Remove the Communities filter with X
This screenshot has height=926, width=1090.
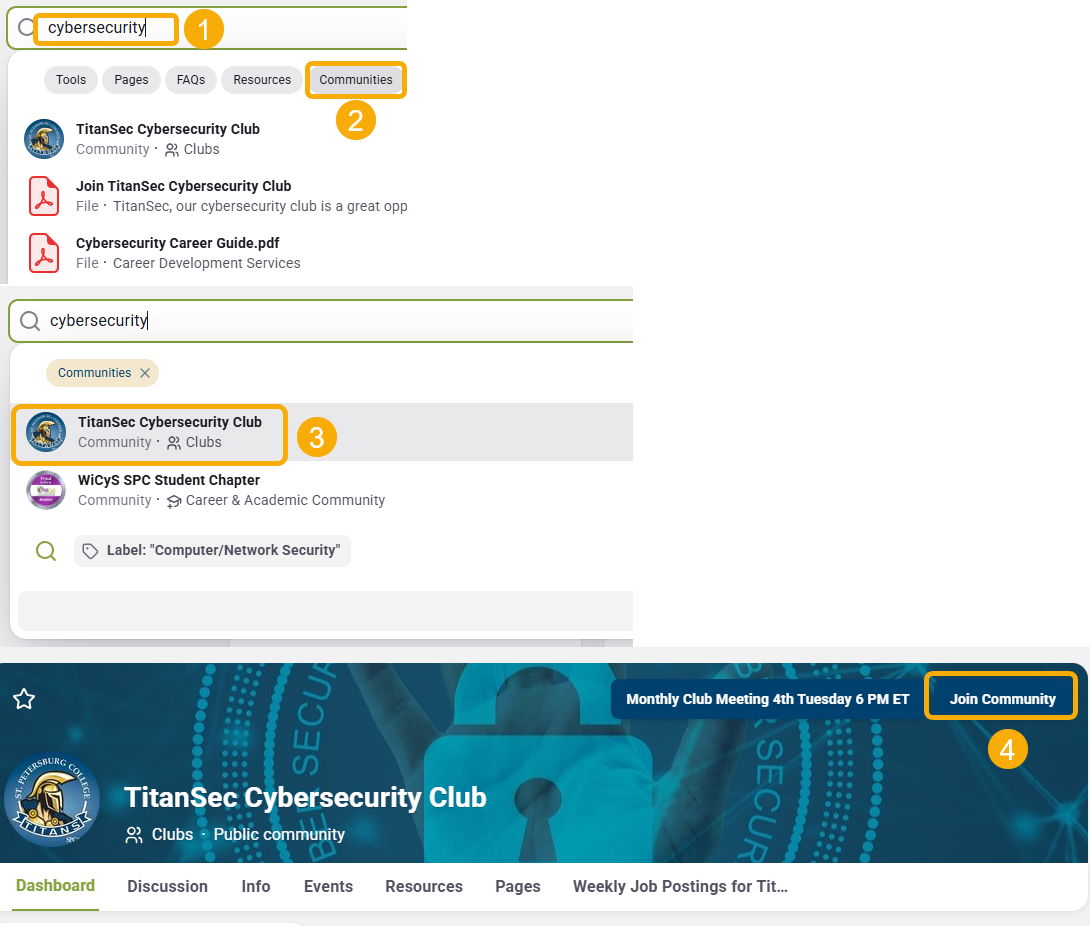pos(145,373)
